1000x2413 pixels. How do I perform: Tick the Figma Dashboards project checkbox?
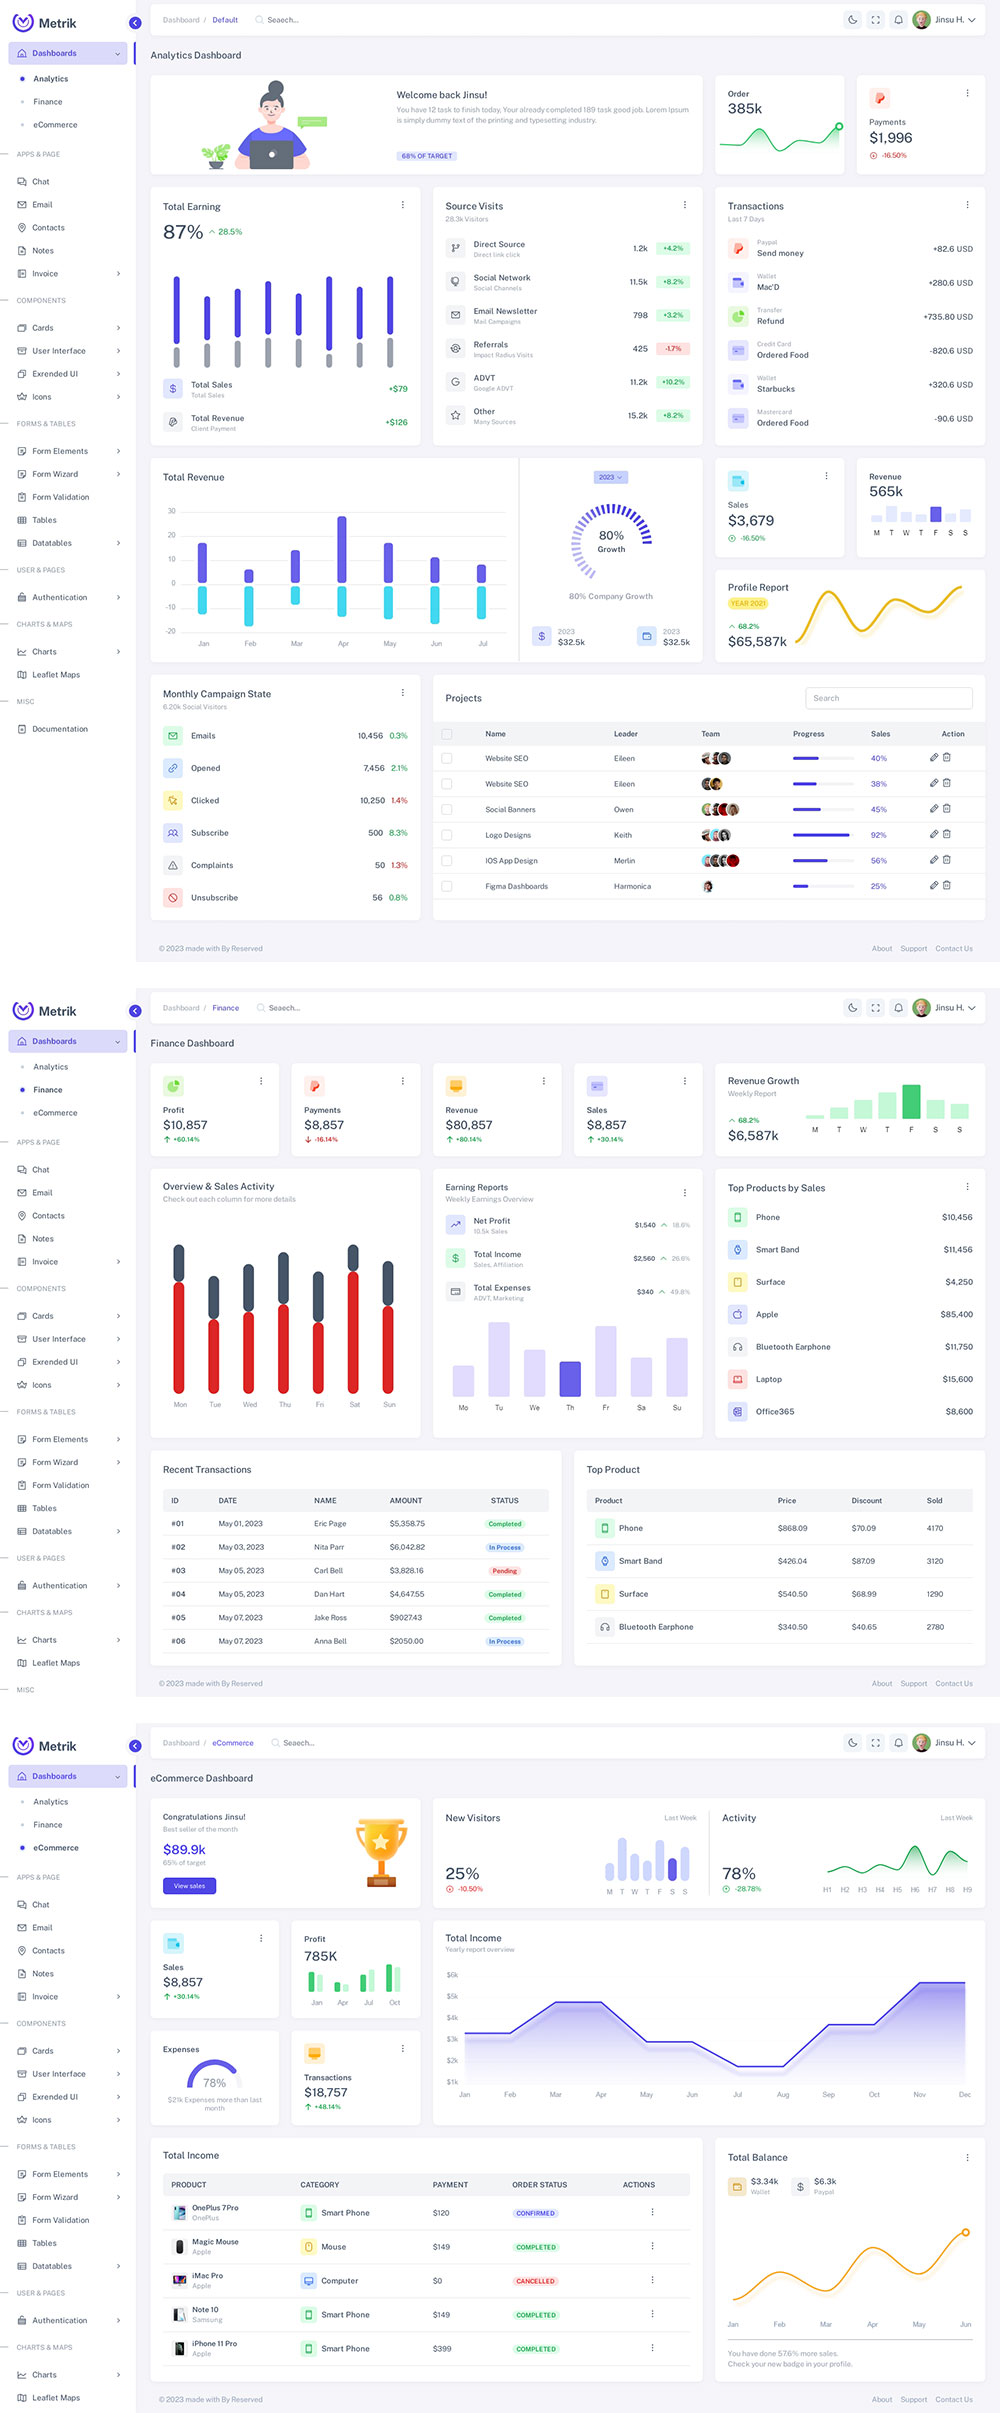(447, 886)
